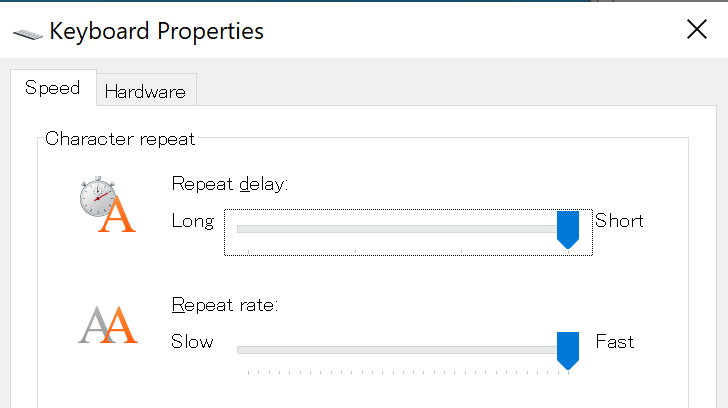Click the middle of the Repeat rate track

click(402, 350)
